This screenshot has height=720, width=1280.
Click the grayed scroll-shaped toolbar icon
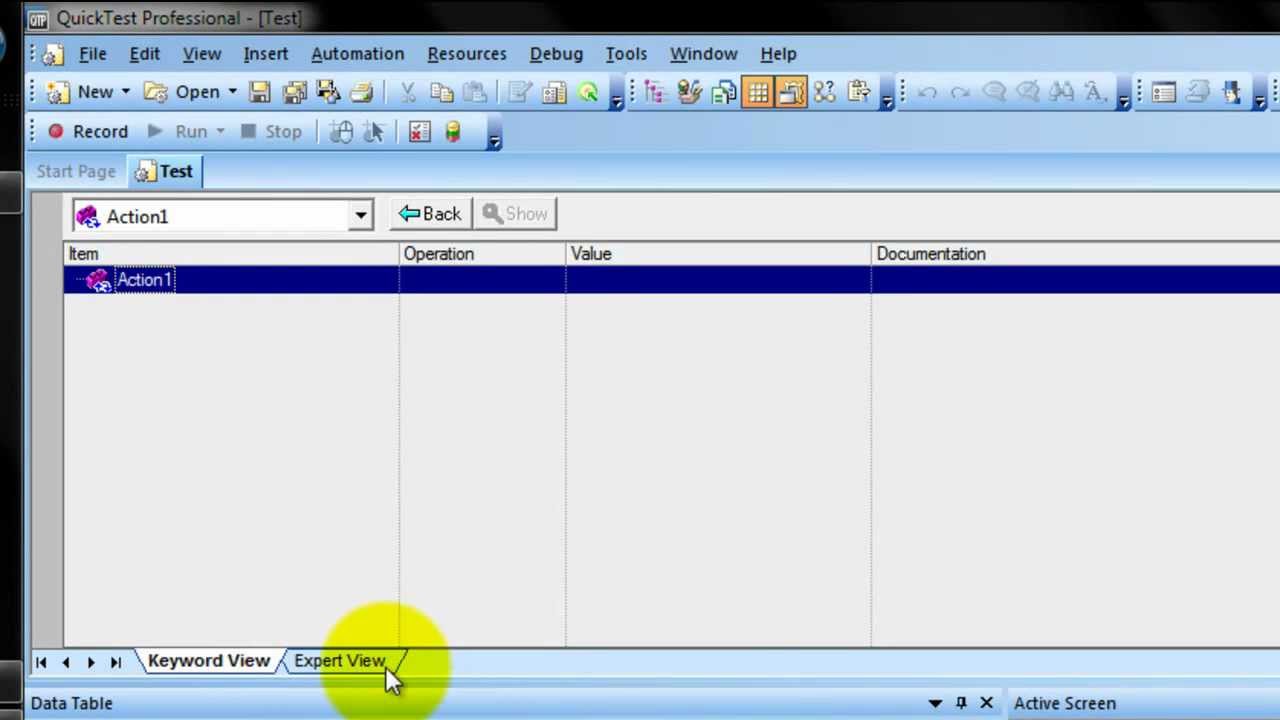click(x=1197, y=92)
